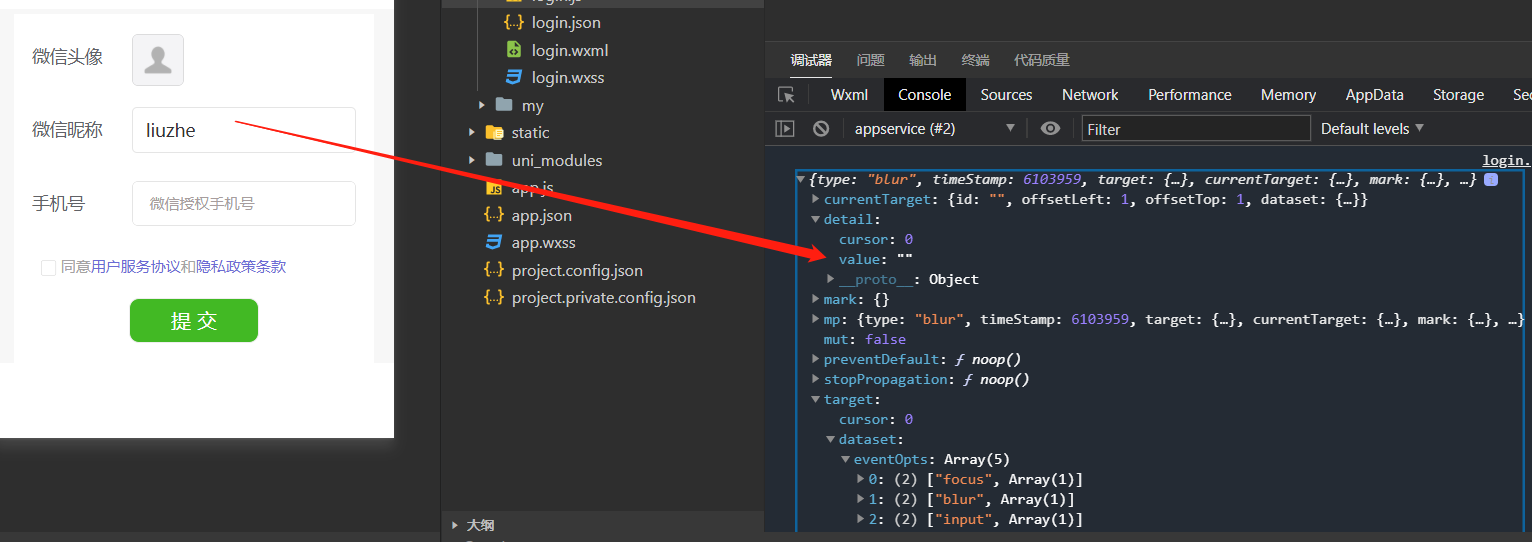Expand the currentTarget property
Screen dimensions: 1532x542
(x=815, y=200)
